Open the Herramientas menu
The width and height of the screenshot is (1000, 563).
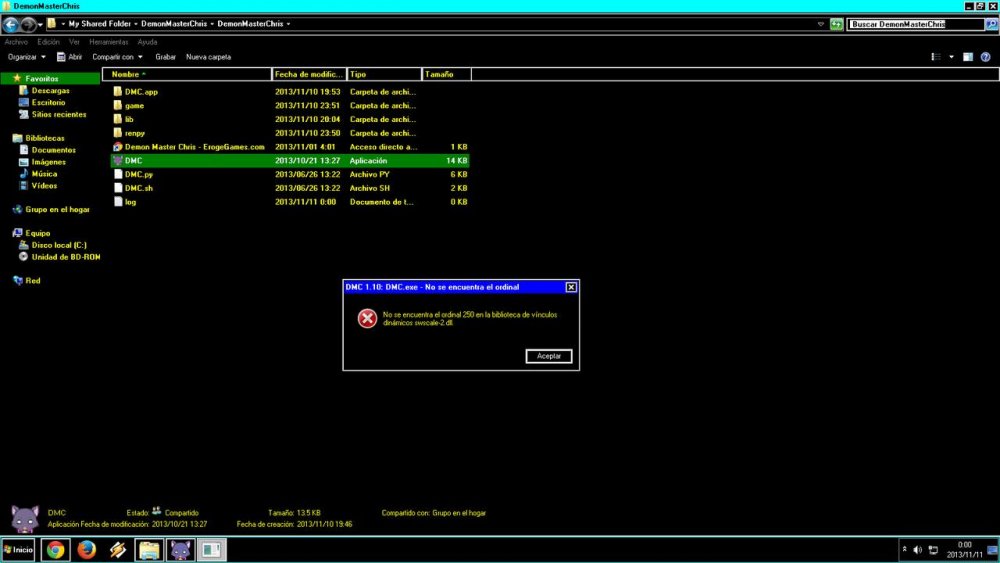[108, 42]
